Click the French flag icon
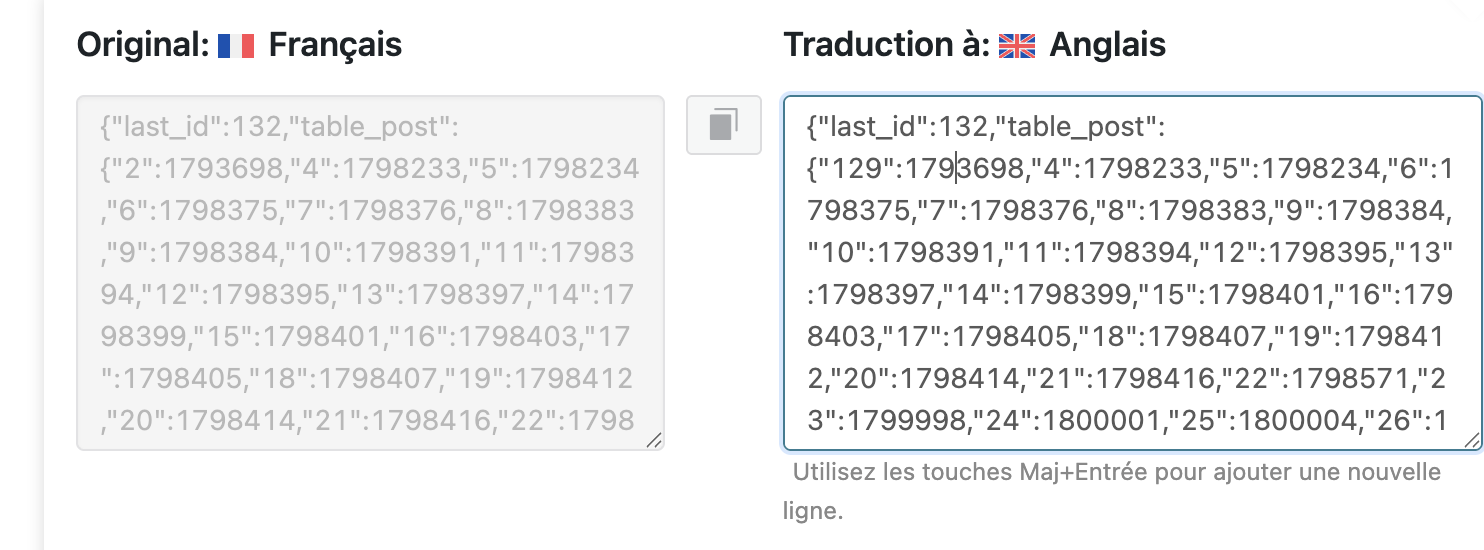Viewport: 1484px width, 550px height. (x=237, y=46)
